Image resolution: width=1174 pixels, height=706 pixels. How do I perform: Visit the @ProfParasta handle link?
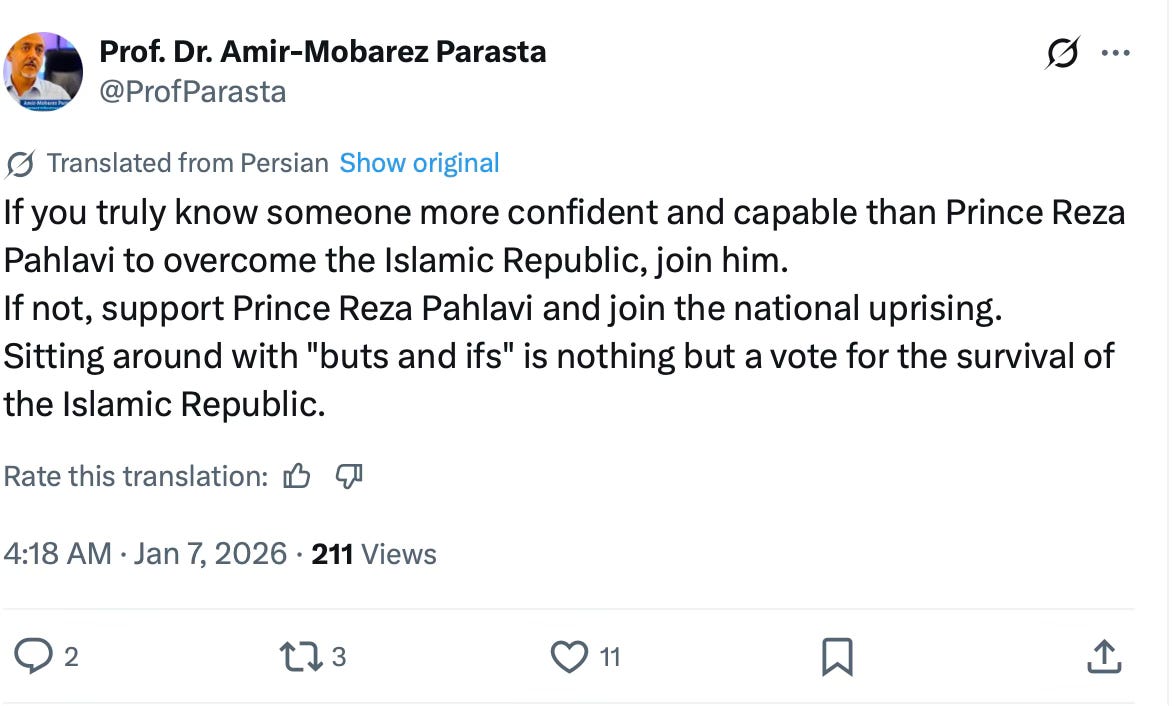coord(192,92)
